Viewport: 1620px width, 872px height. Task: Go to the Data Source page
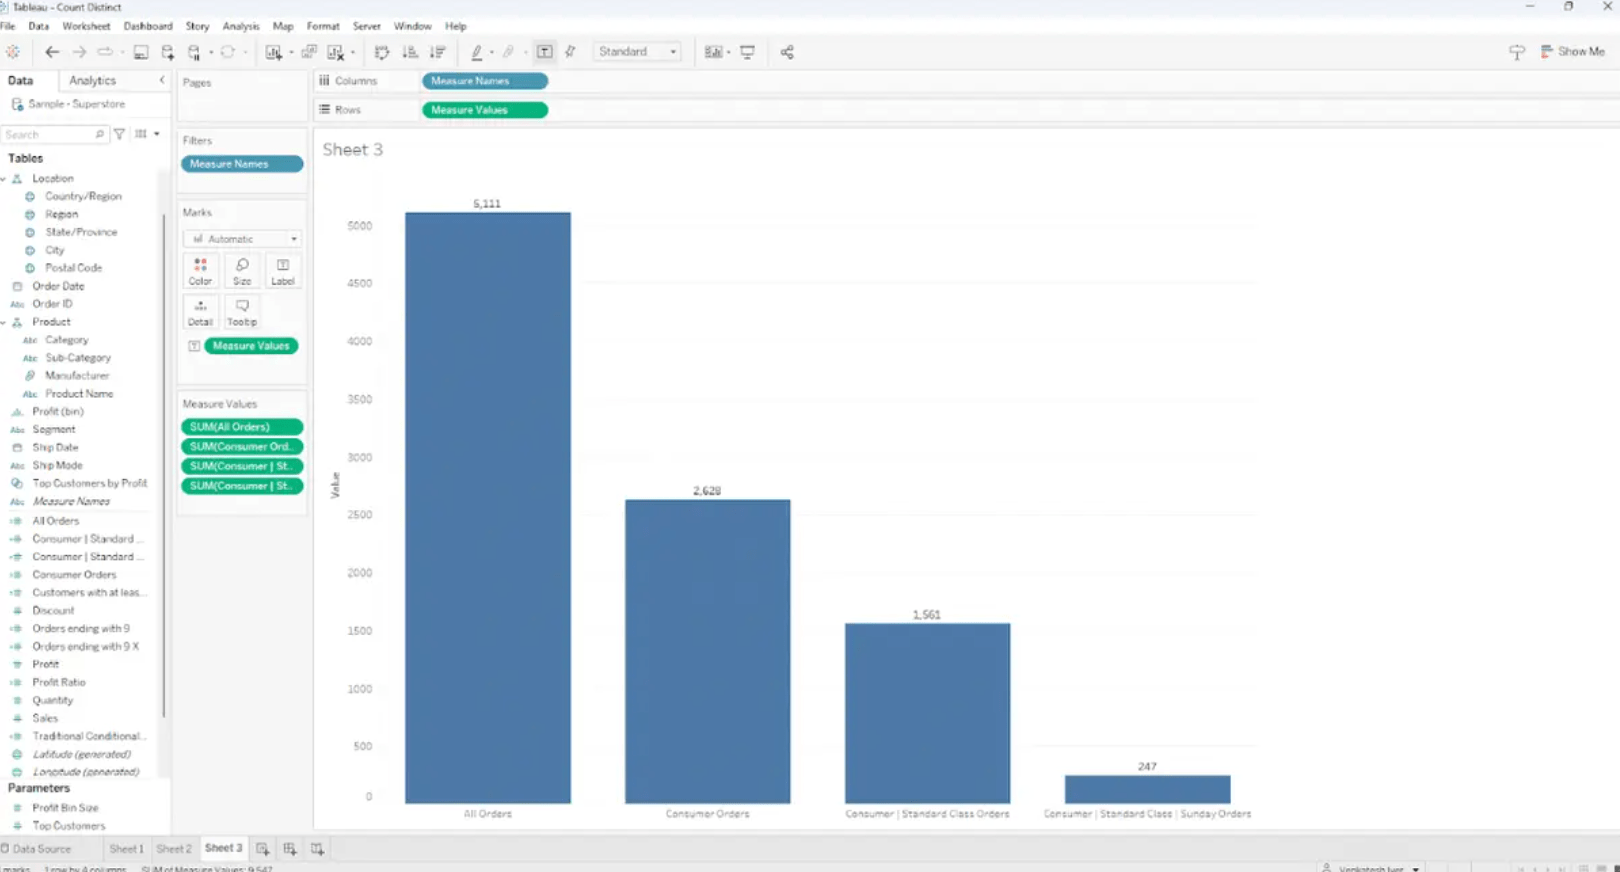37,849
